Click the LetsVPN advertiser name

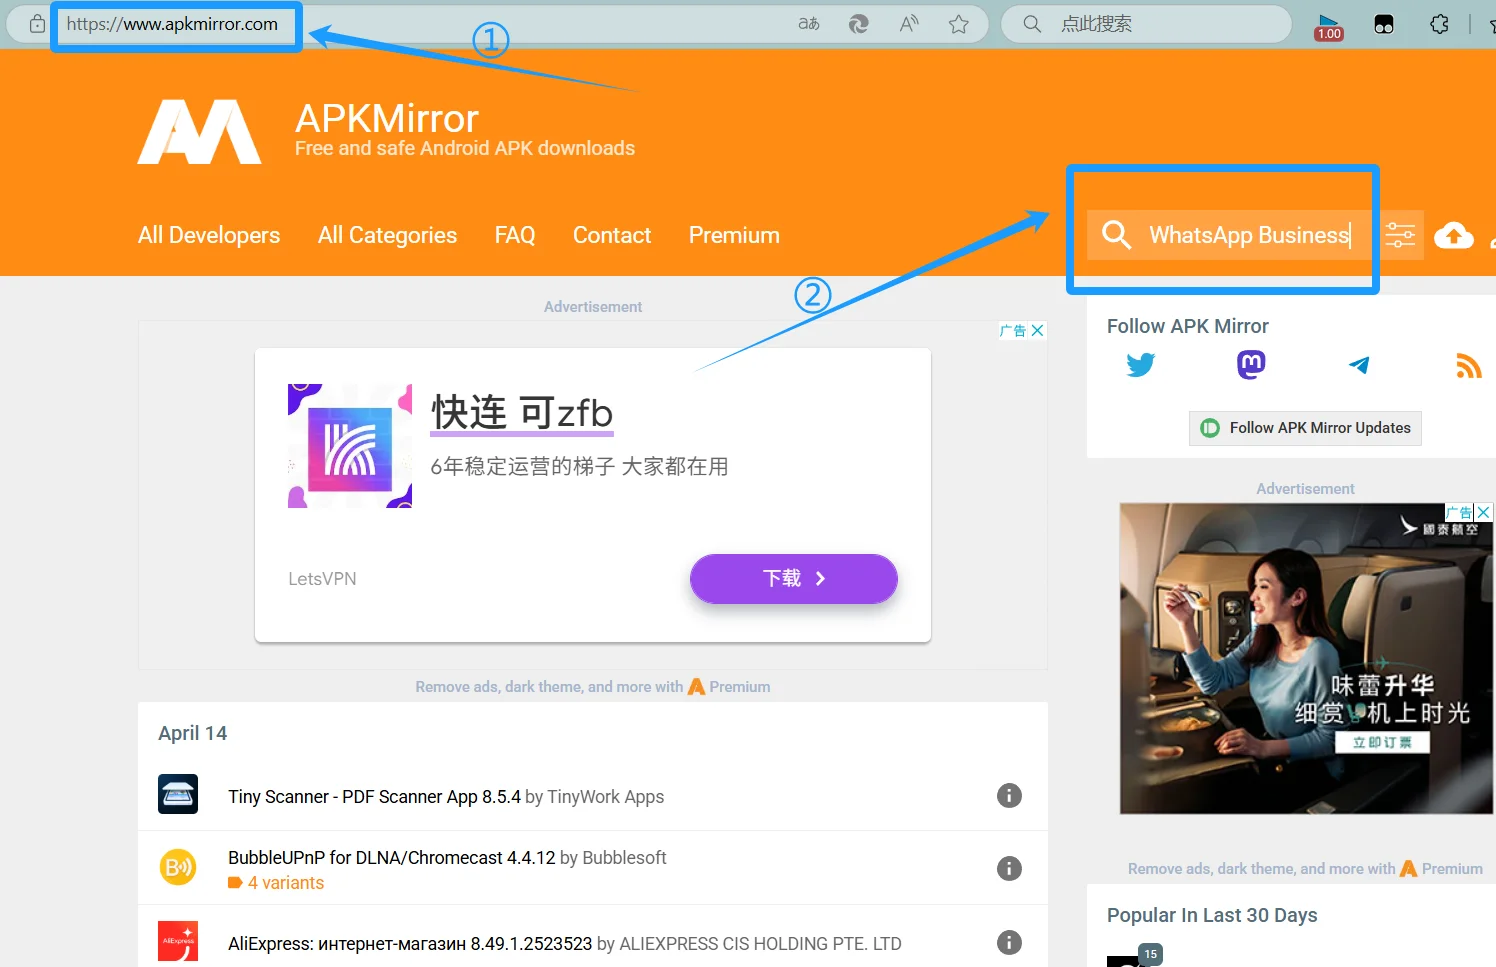322,579
